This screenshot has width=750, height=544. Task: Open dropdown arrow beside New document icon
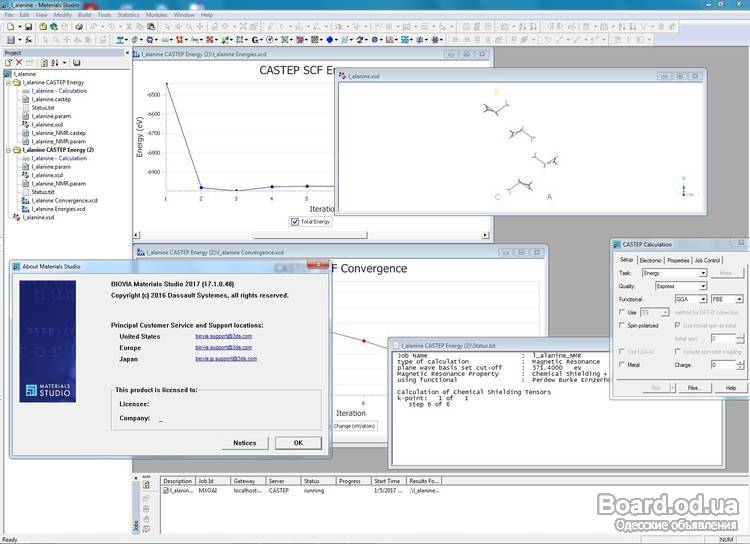[20, 26]
